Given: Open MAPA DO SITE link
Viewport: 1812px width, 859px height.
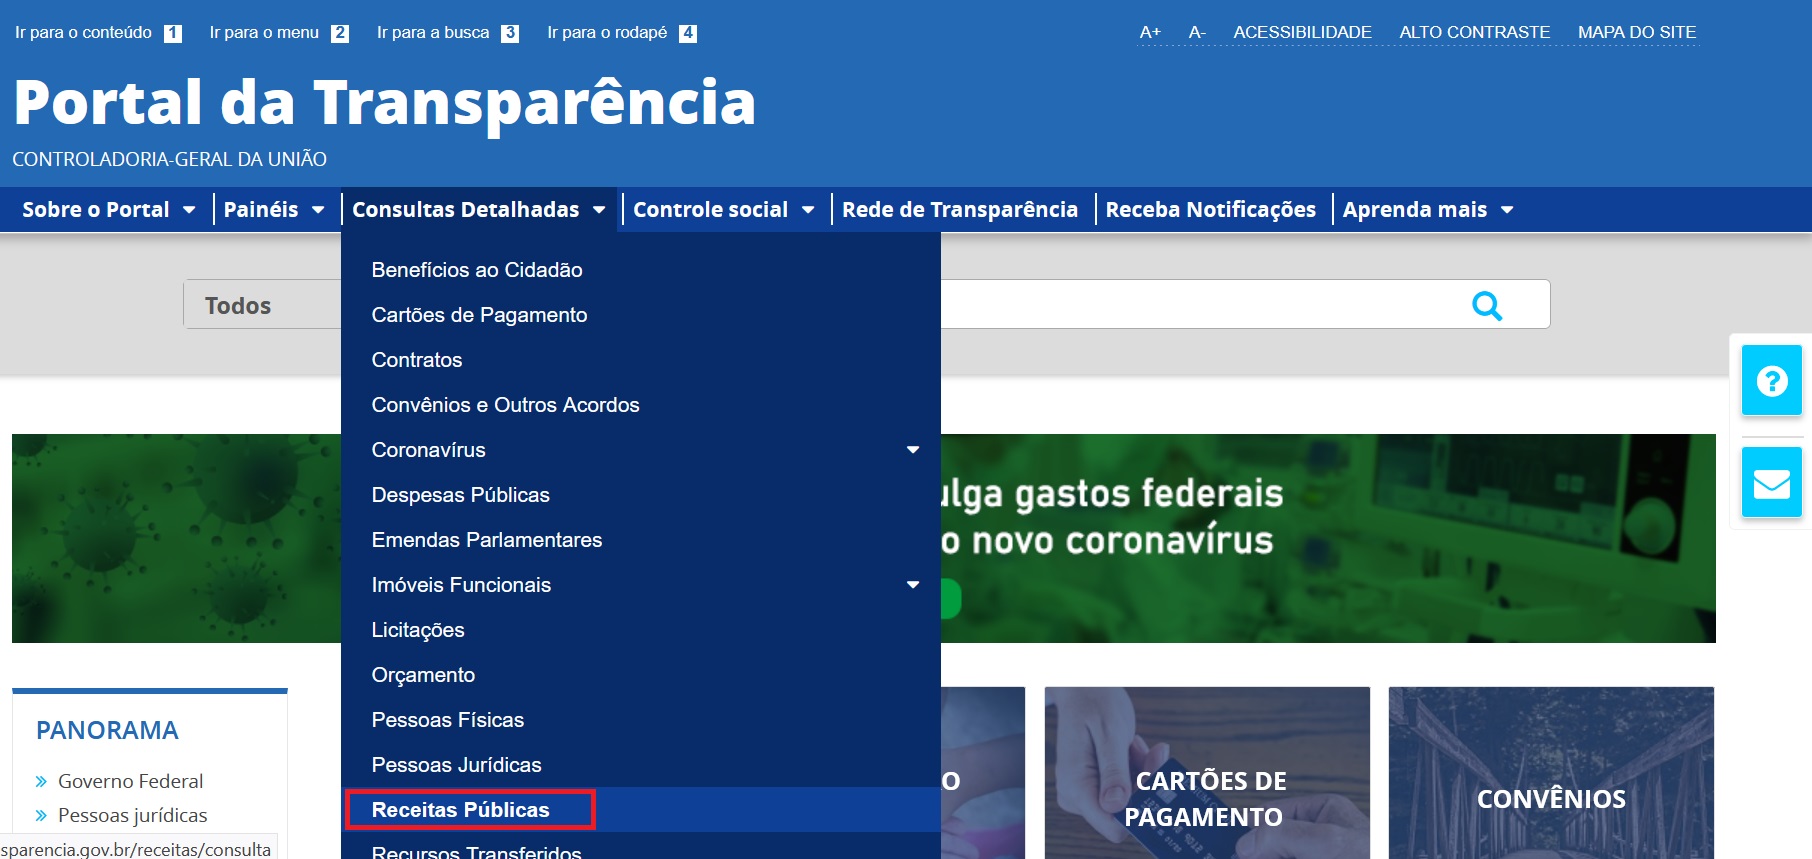Looking at the screenshot, I should 1637,32.
